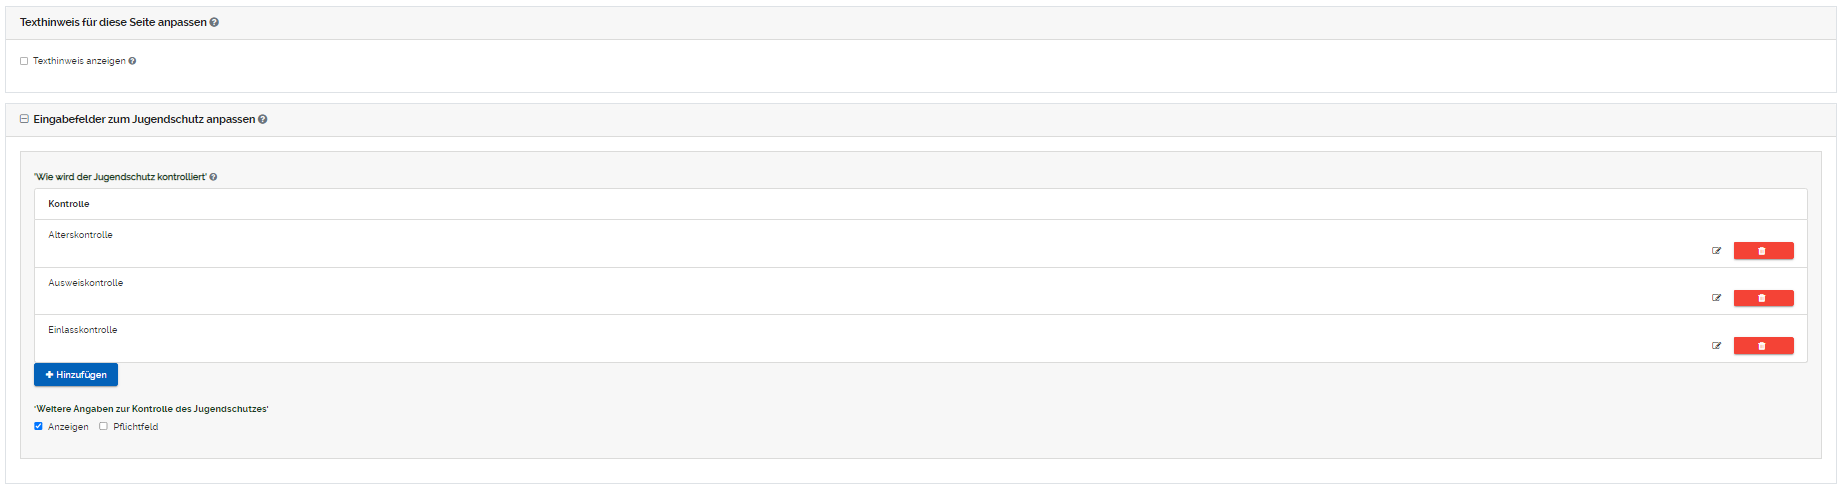The width and height of the screenshot is (1842, 489).
Task: Edit the Alterskontrolle entry
Action: (1716, 251)
